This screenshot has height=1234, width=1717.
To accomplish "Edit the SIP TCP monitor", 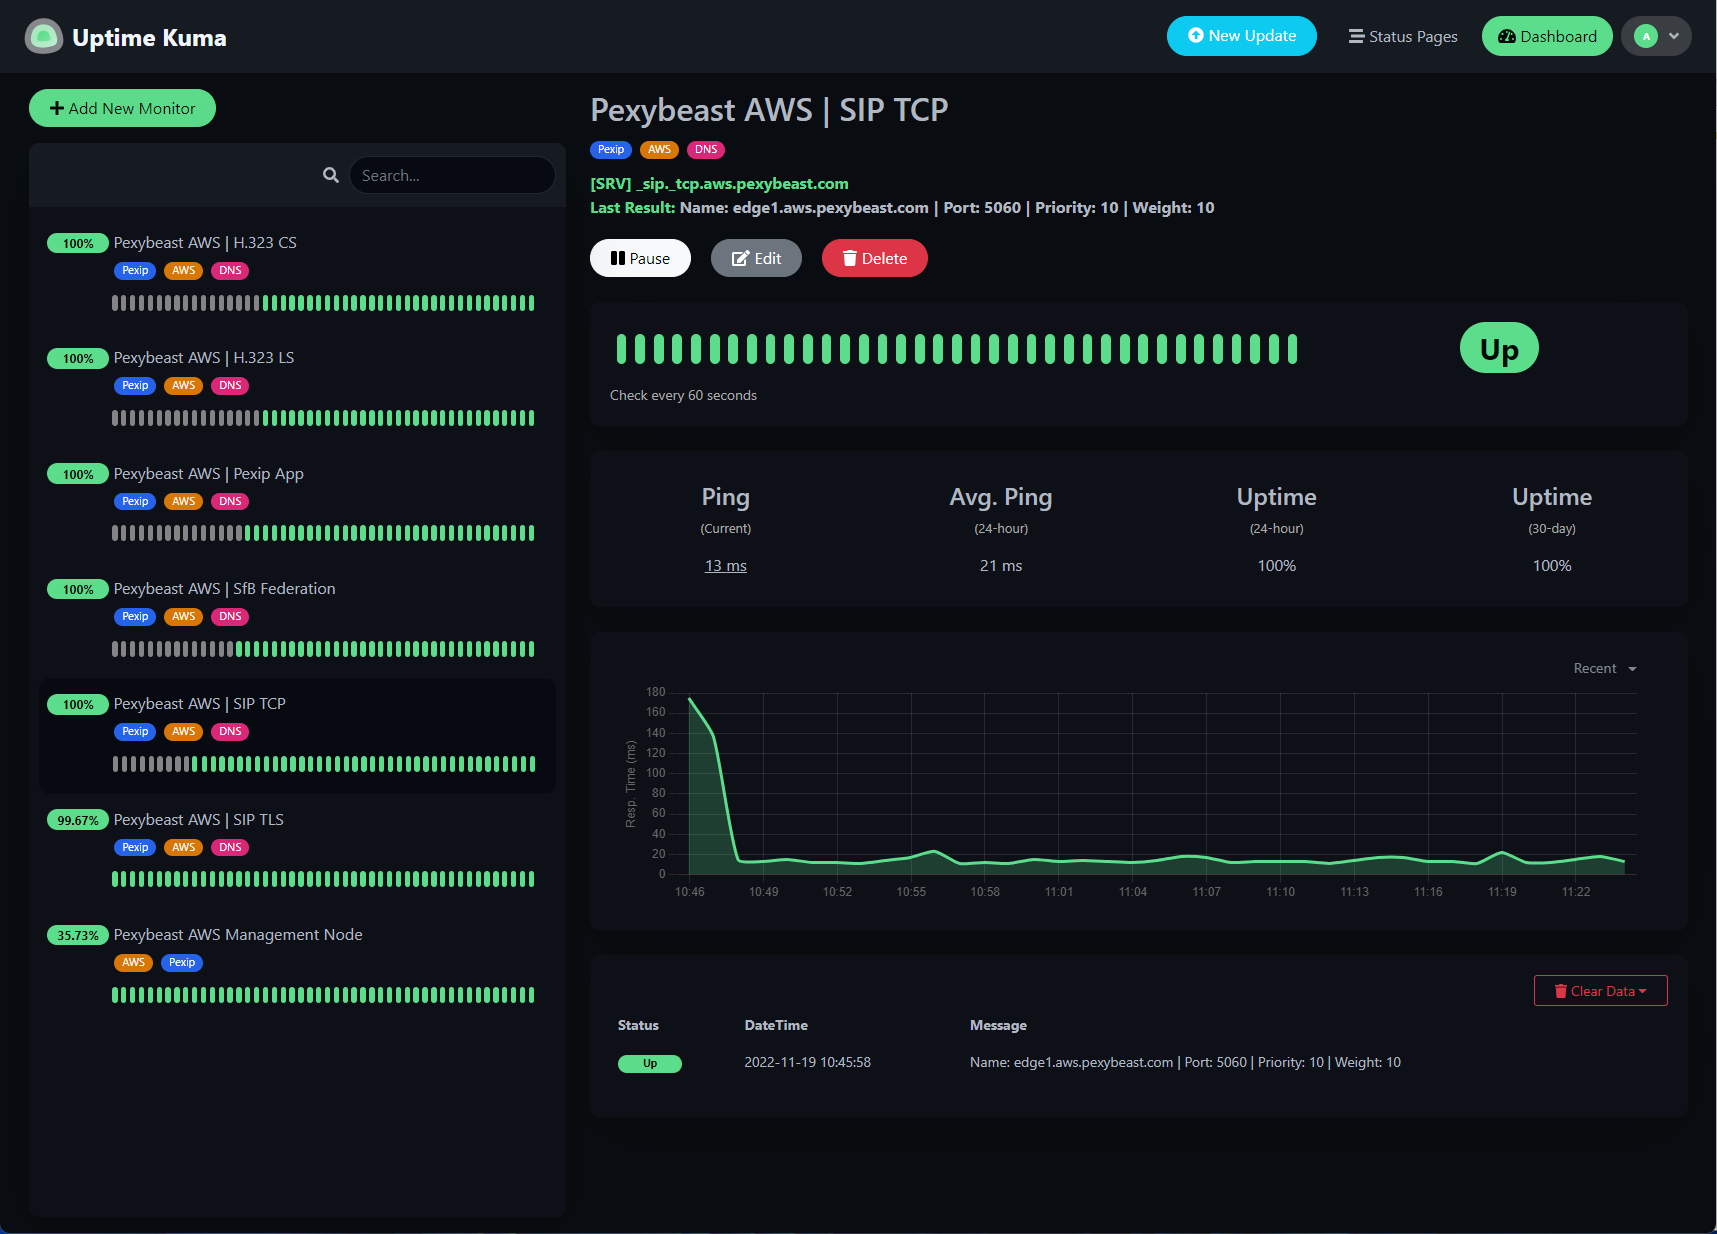I will tap(756, 258).
